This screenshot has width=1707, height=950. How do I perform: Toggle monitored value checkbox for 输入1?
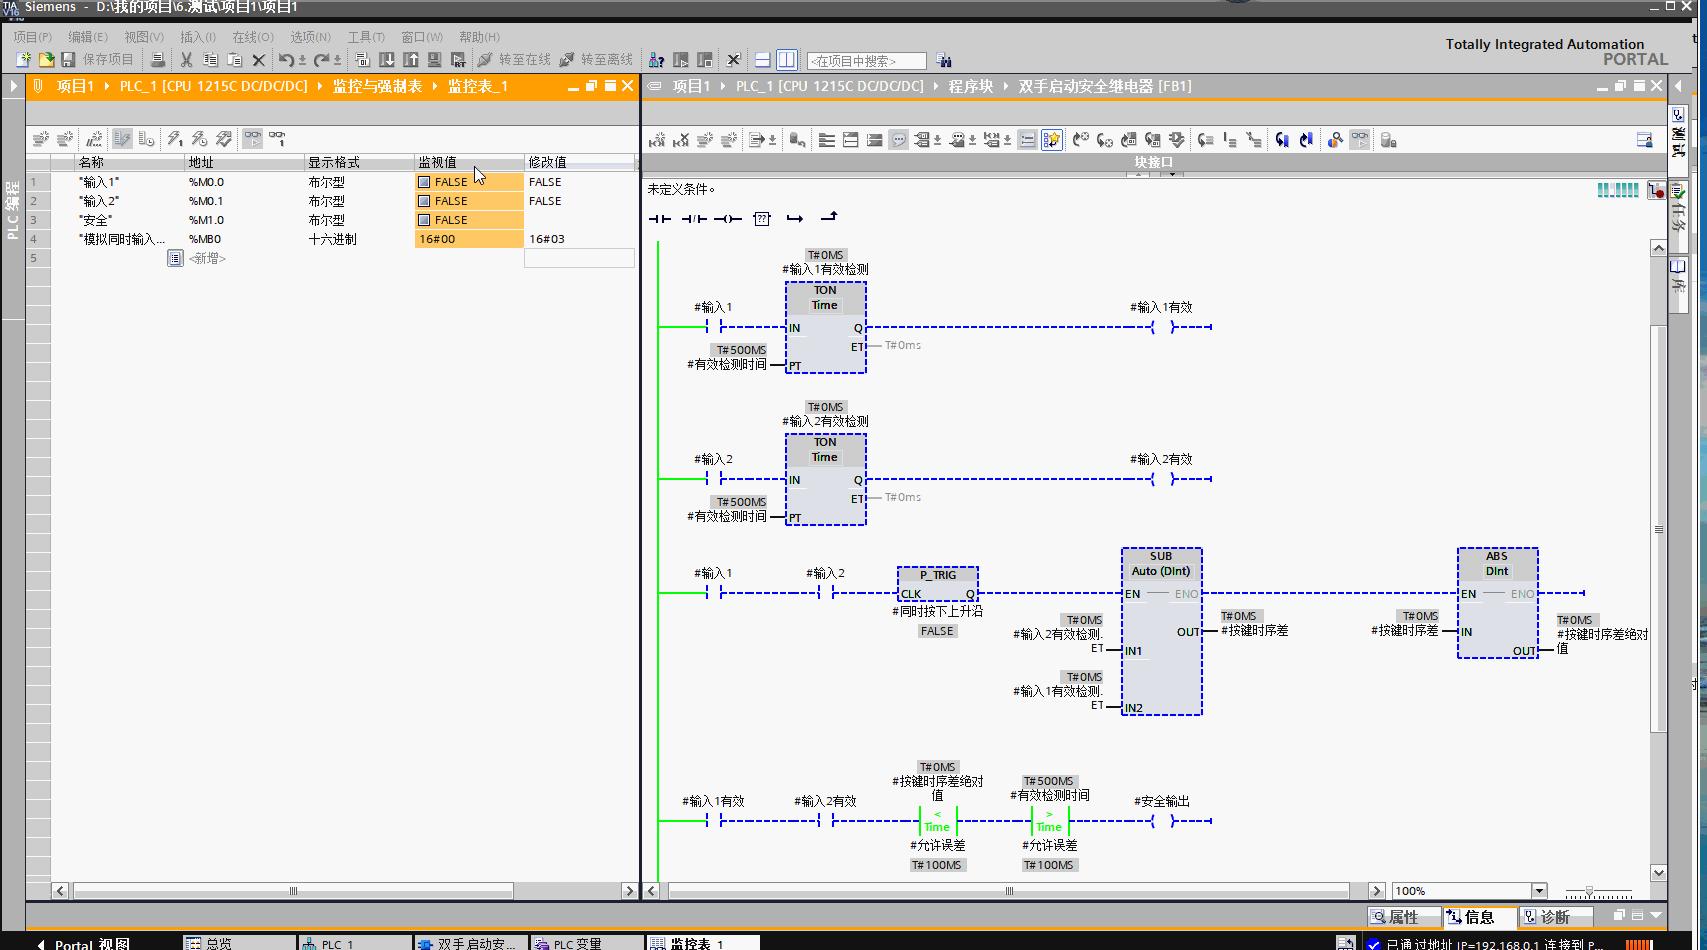tap(424, 182)
